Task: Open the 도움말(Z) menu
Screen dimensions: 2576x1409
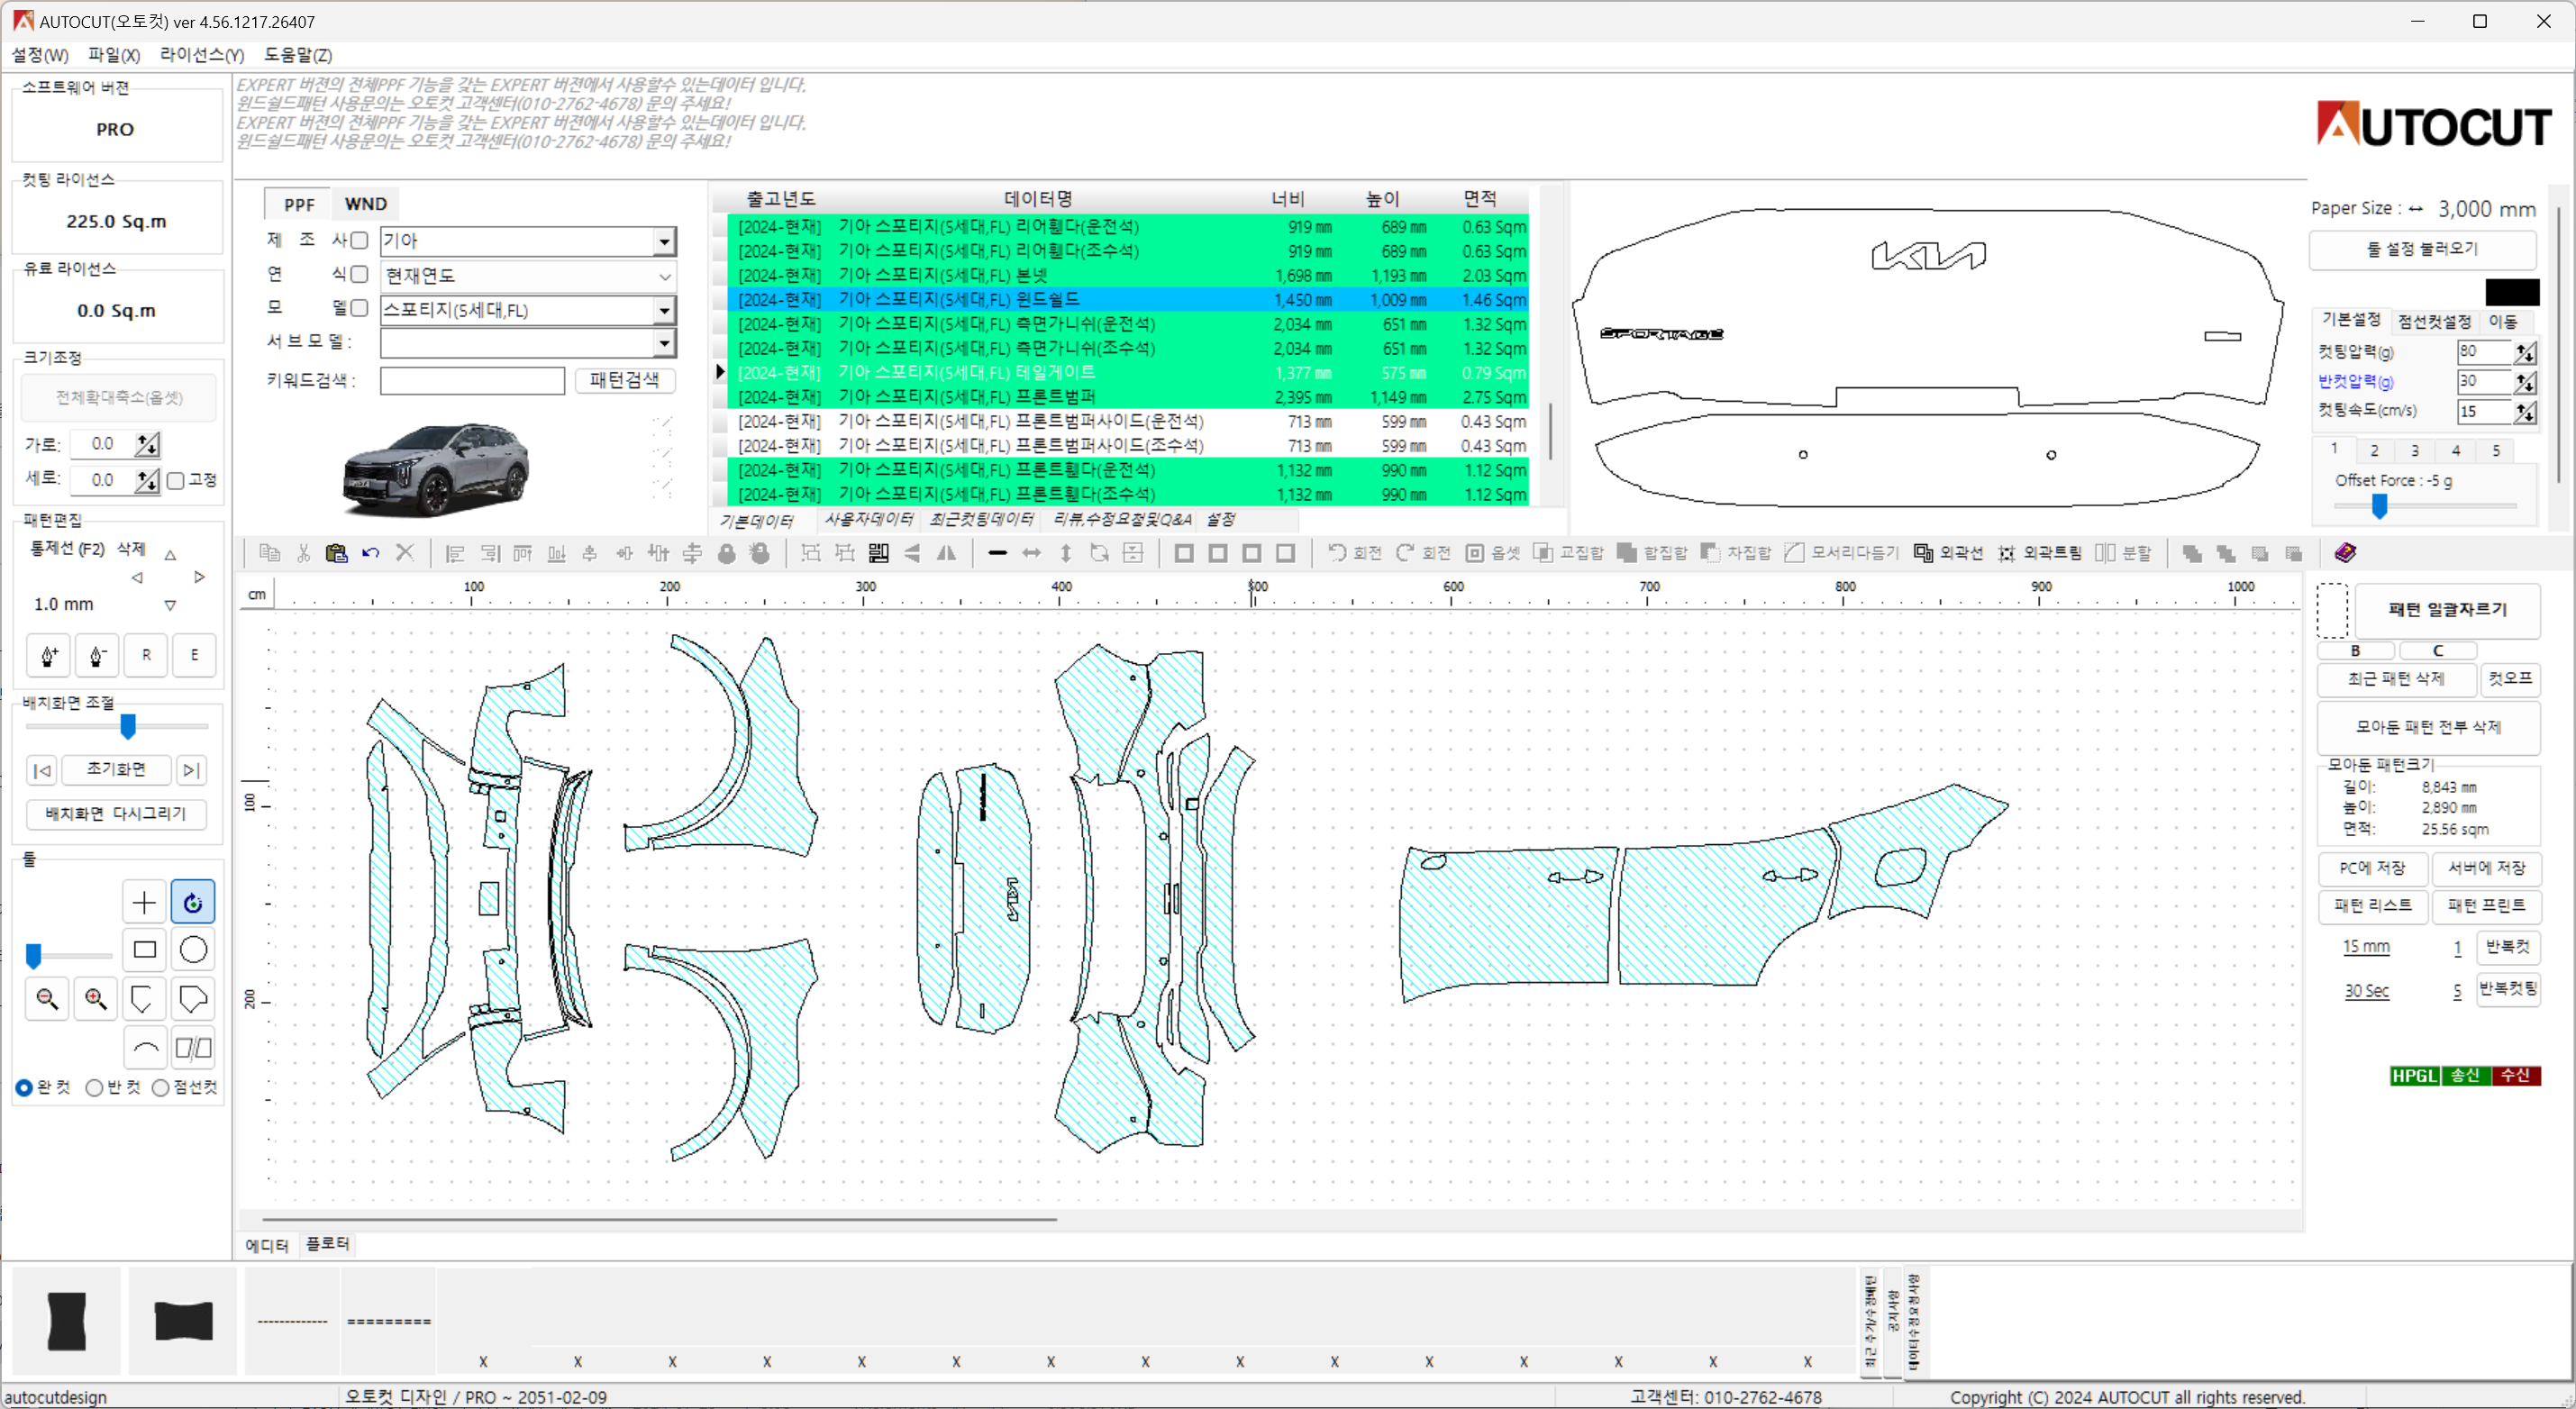Action: click(298, 55)
